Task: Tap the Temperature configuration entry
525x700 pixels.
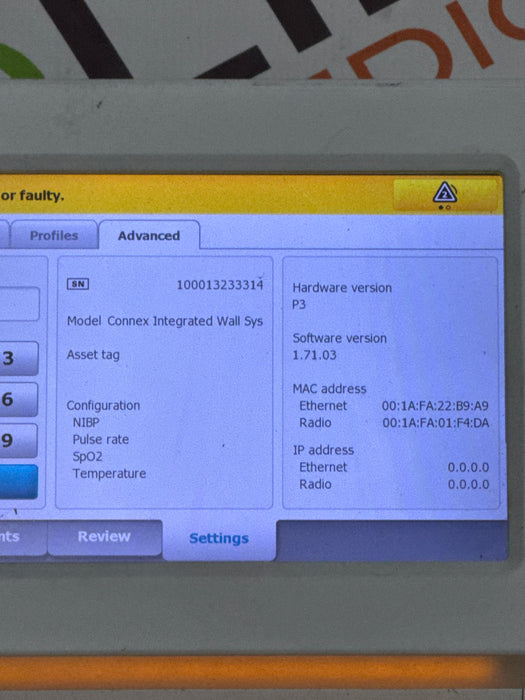Action: [109, 474]
